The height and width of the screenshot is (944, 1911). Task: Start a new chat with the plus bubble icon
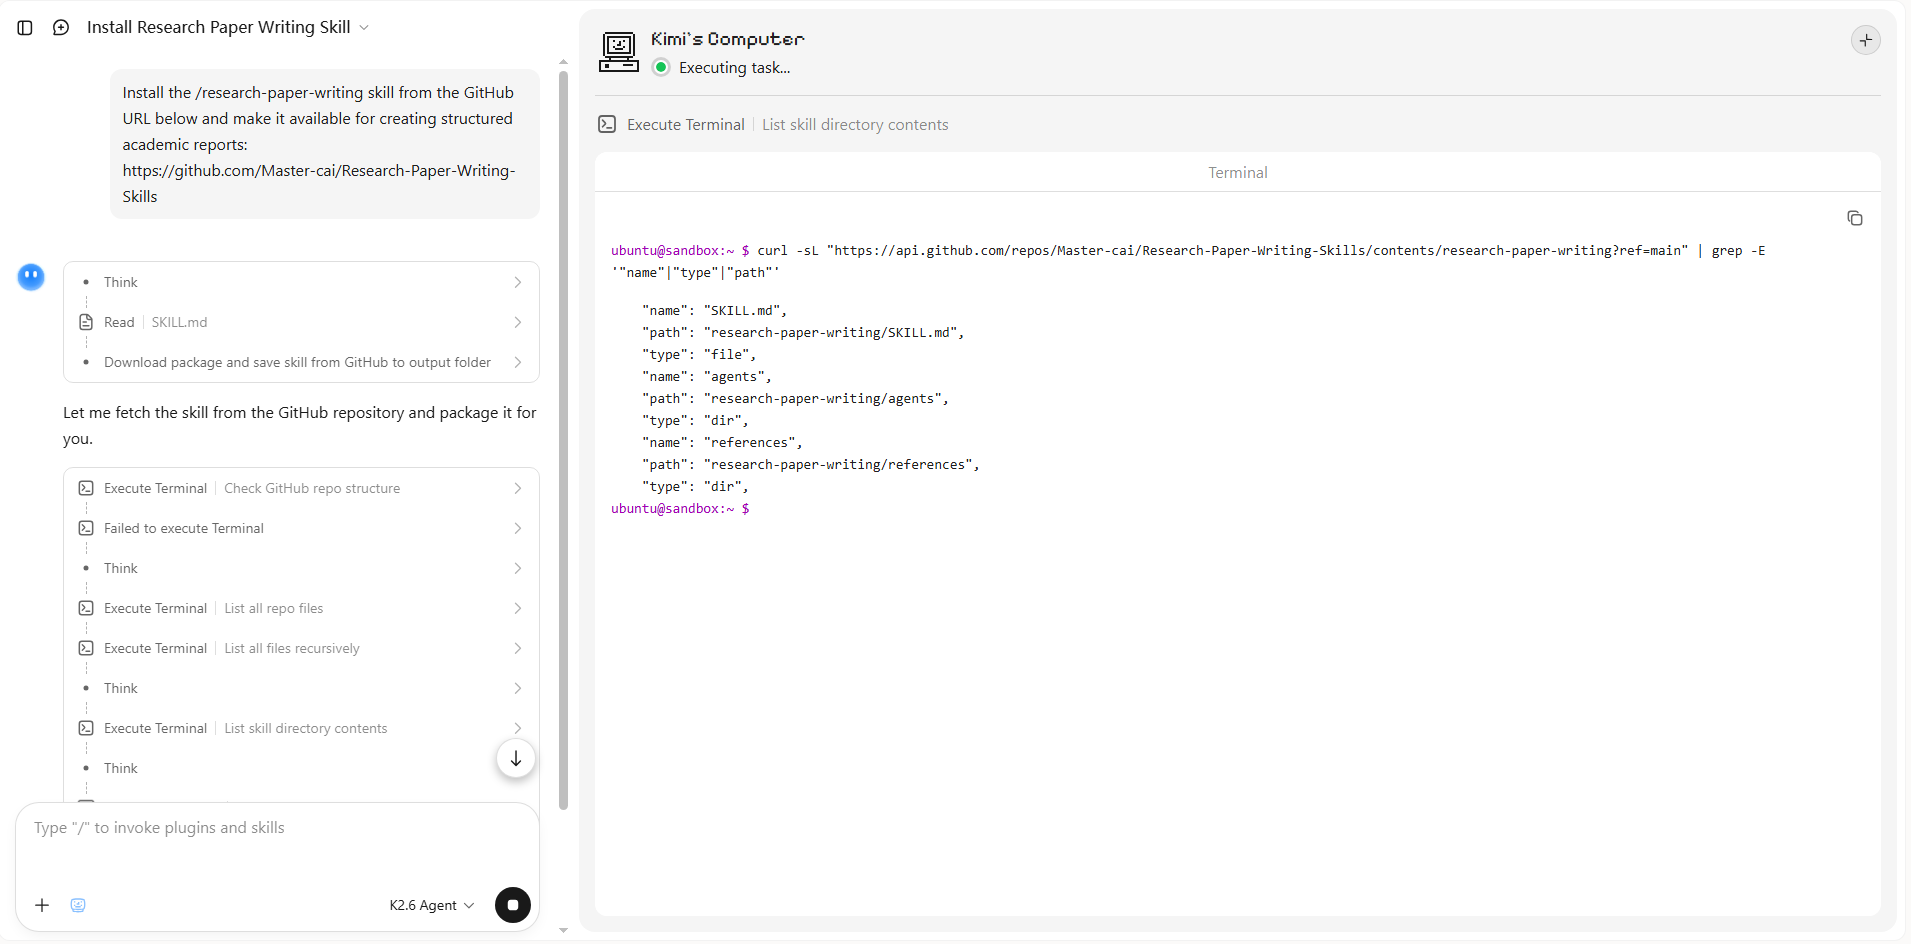click(61, 28)
